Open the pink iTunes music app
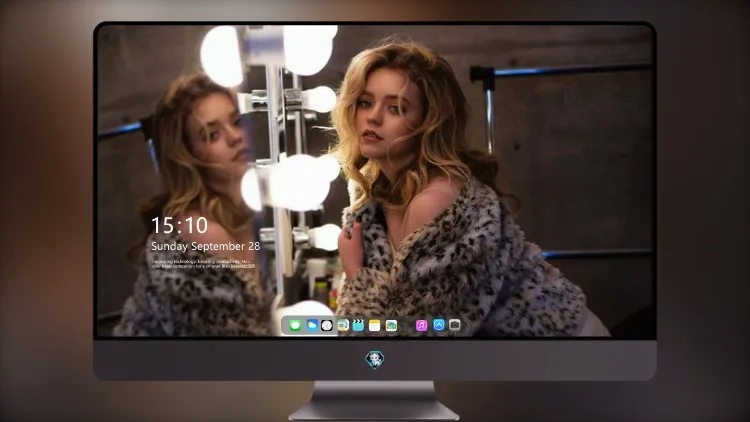The height and width of the screenshot is (422, 750). coord(421,325)
